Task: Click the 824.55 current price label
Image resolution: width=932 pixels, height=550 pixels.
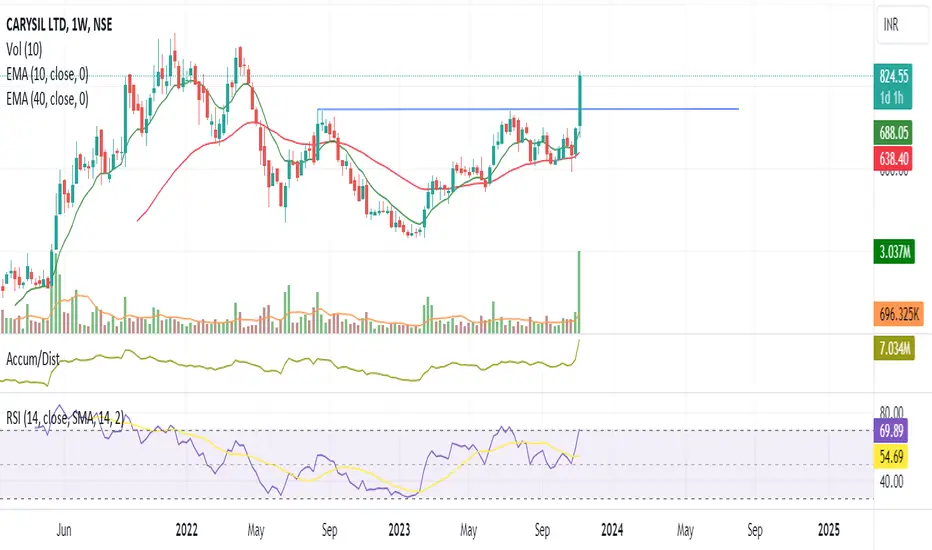Action: tap(893, 76)
